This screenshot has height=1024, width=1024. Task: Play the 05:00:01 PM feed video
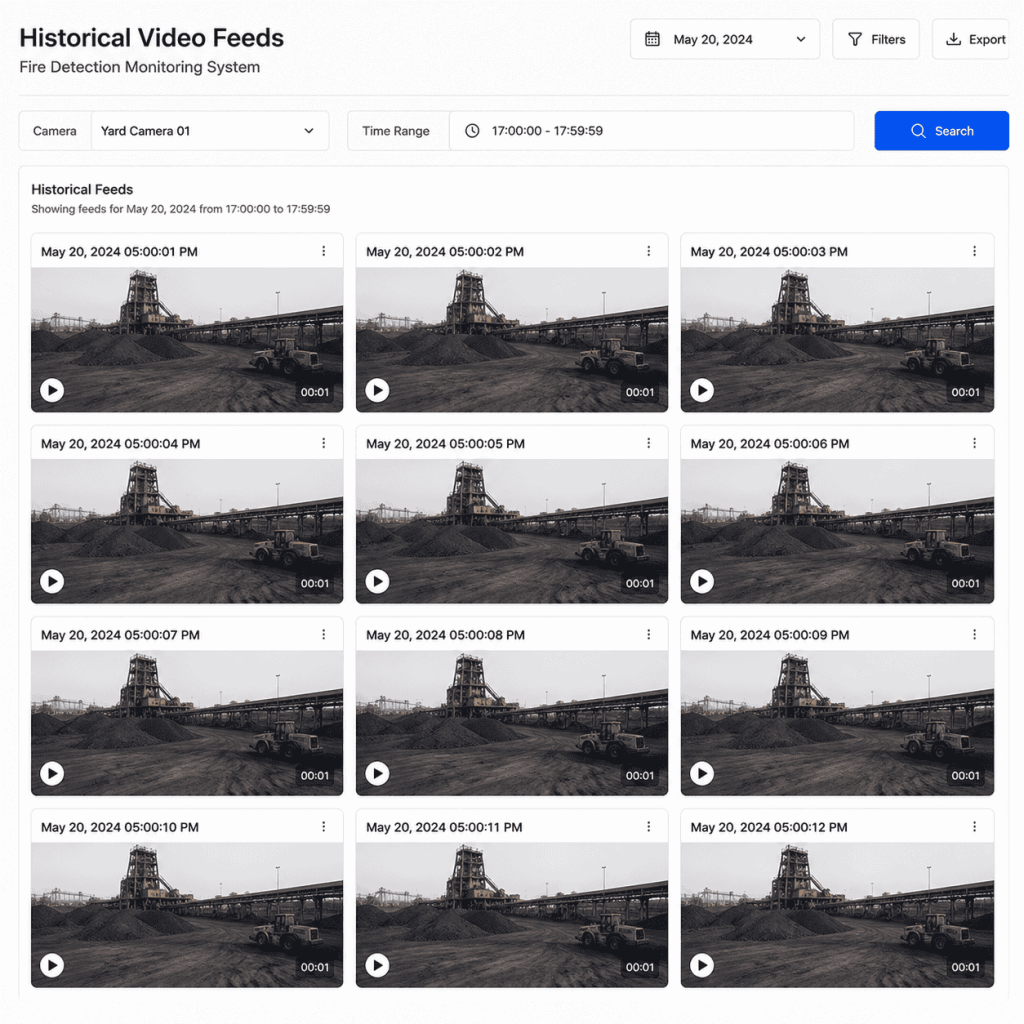click(52, 391)
